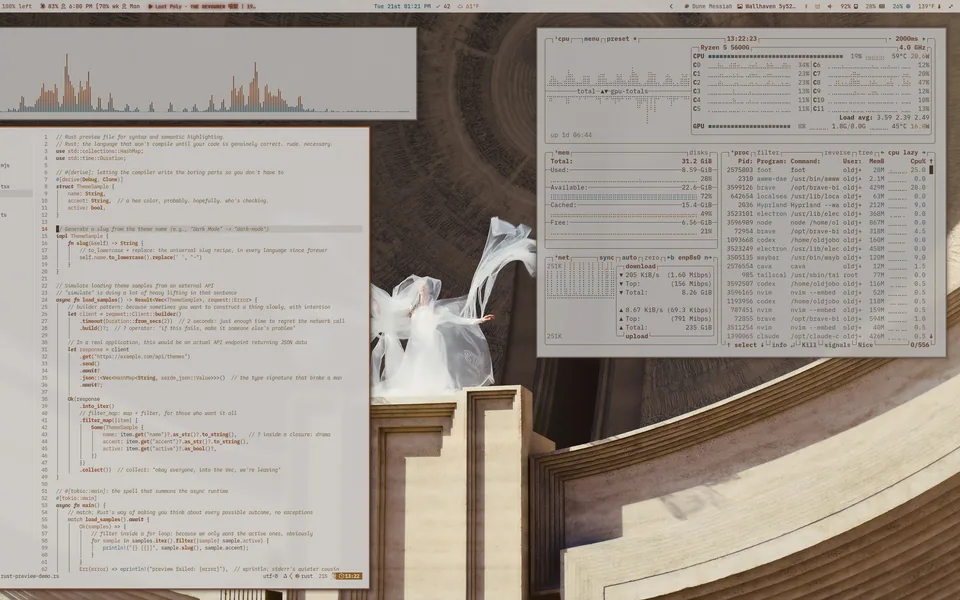Toggle the disks view in mem box
The width and height of the screenshot is (960, 600).
coord(698,152)
